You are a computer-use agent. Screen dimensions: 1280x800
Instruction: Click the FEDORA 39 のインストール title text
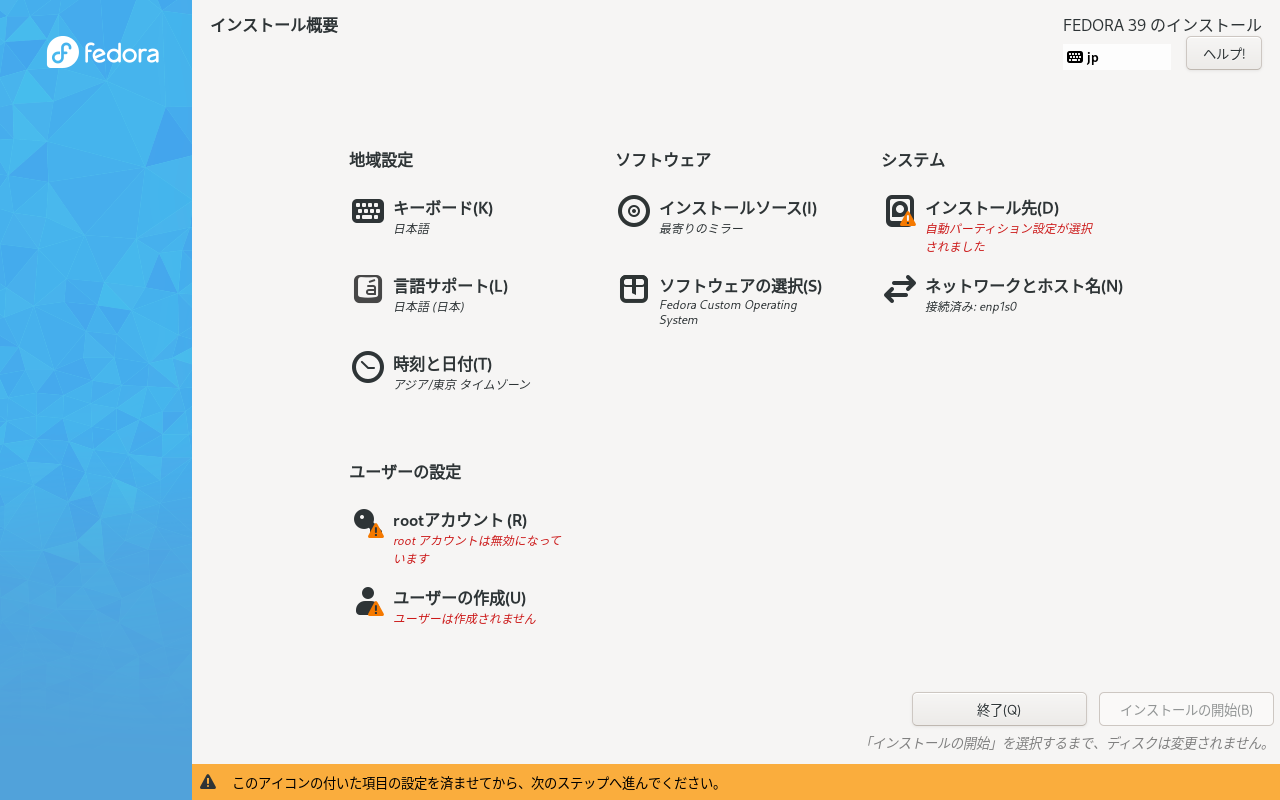1162,25
